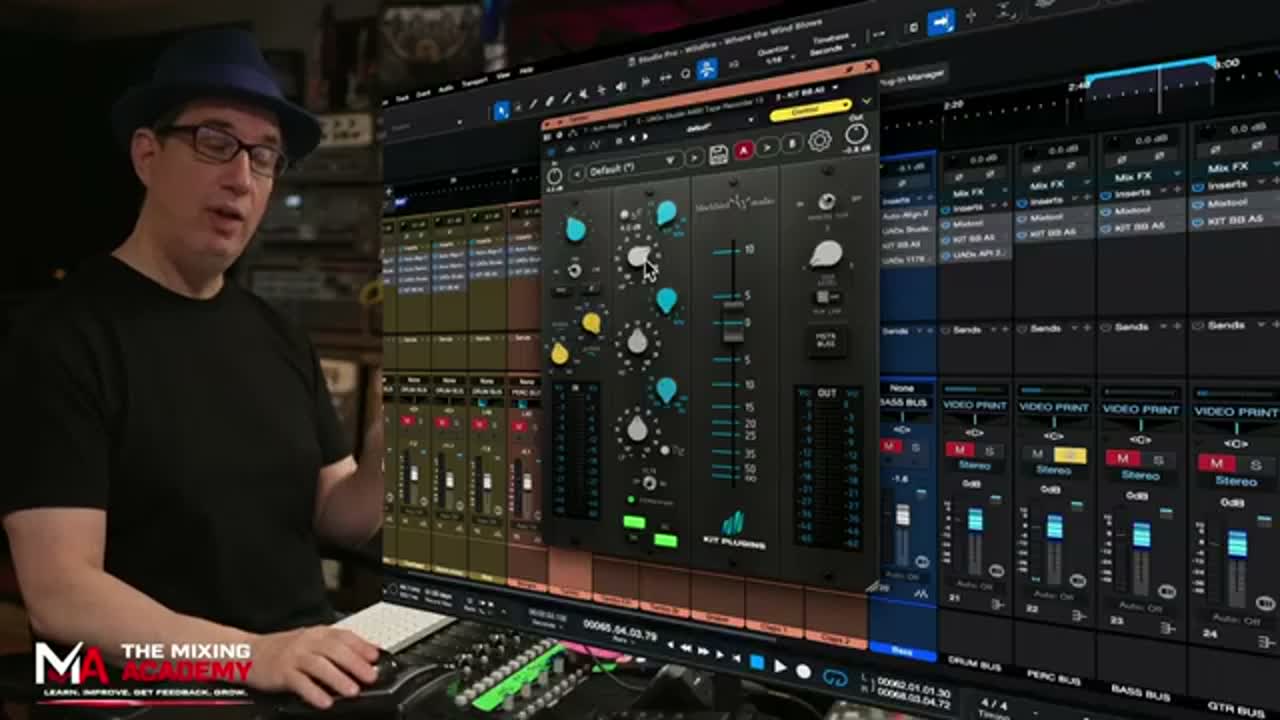Screen dimensions: 1280x720
Task: Click the lower yellow knob in the plugin
Action: (x=560, y=353)
